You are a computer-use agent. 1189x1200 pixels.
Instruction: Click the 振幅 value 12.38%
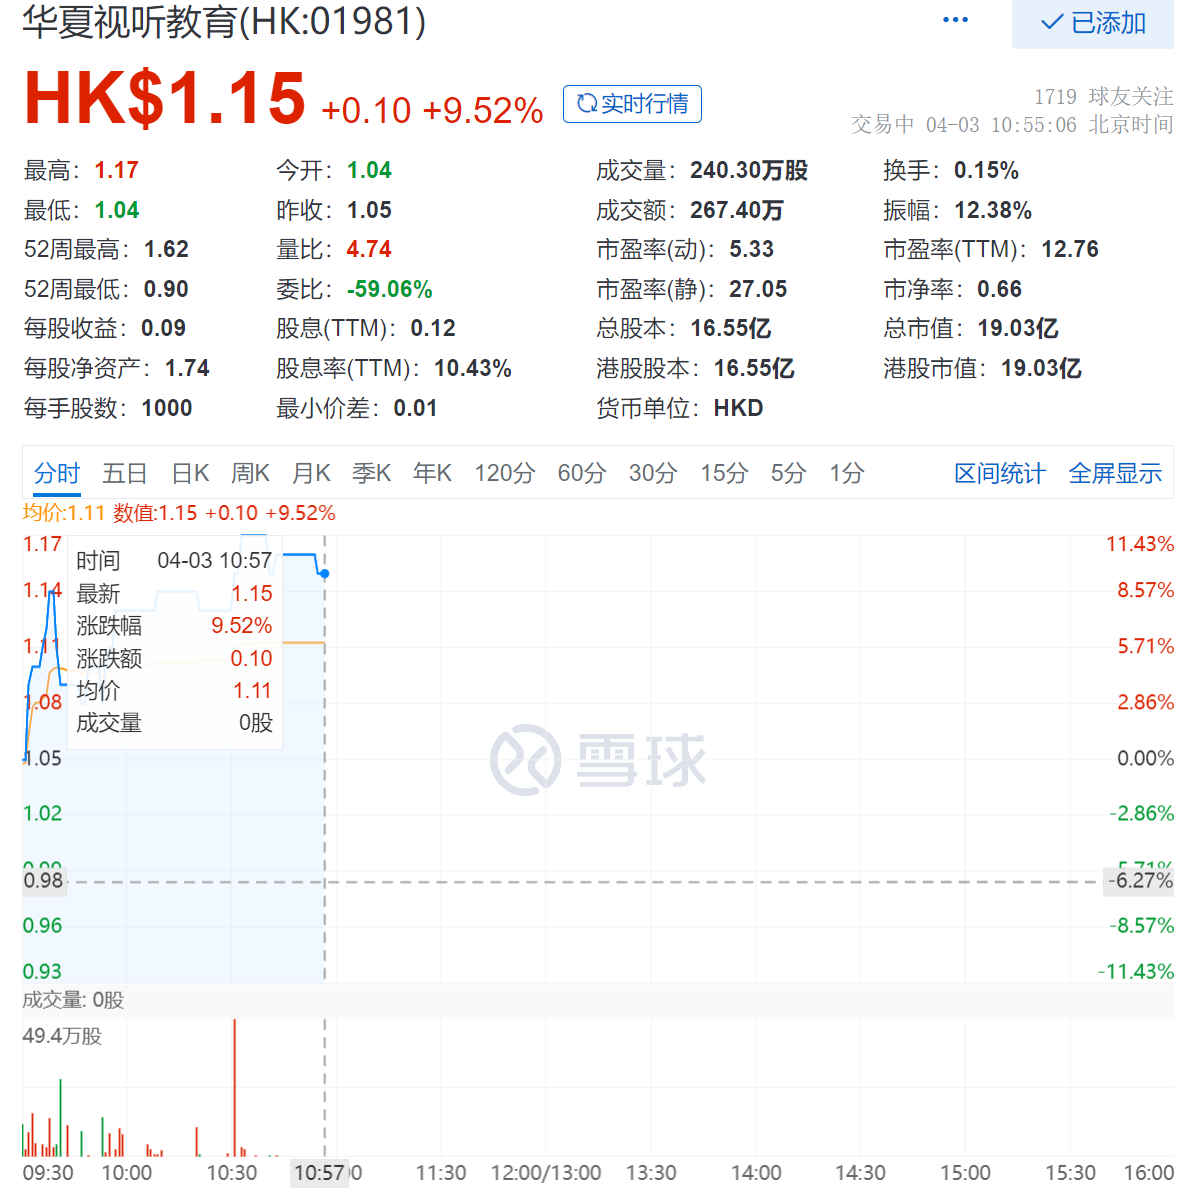pos(993,210)
